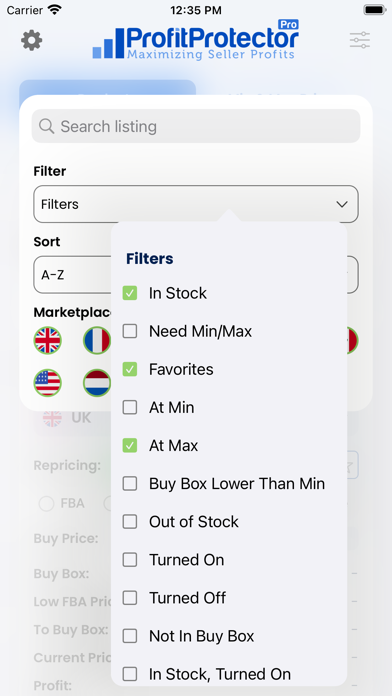Uncheck the Favorites filter
The image size is (392, 696).
tap(130, 369)
